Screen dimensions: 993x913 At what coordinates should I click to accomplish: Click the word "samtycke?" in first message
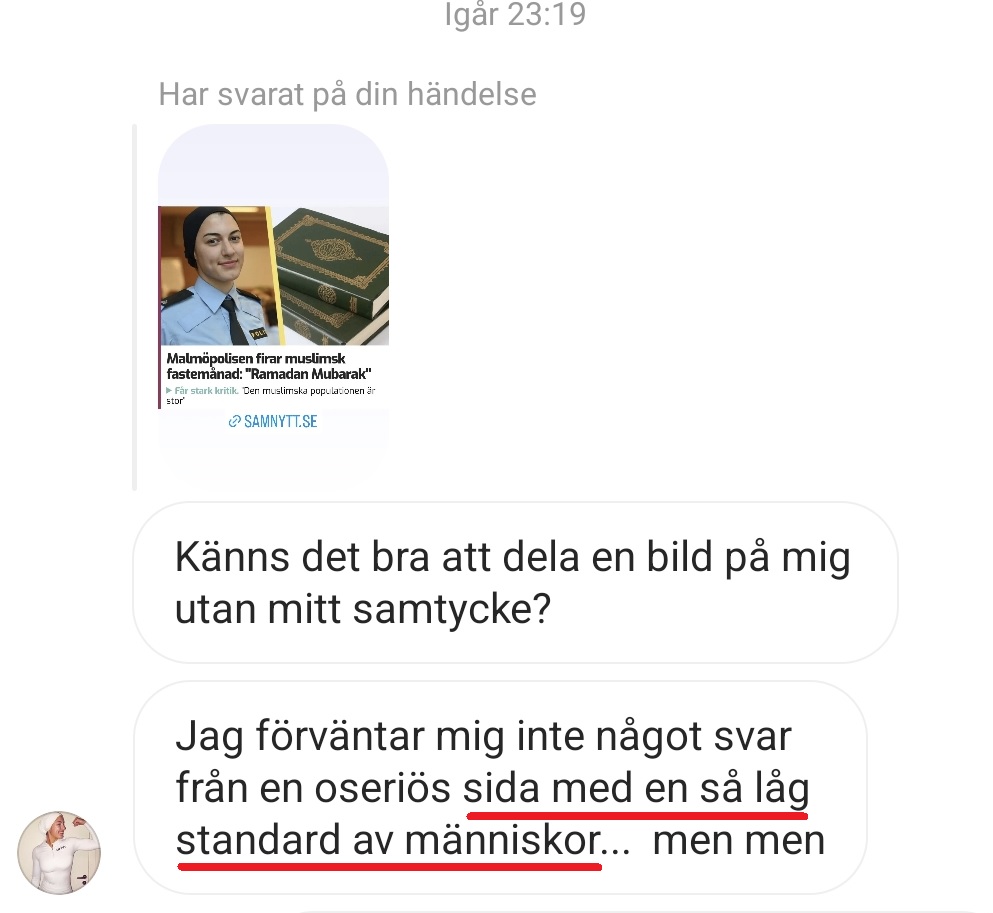(452, 609)
